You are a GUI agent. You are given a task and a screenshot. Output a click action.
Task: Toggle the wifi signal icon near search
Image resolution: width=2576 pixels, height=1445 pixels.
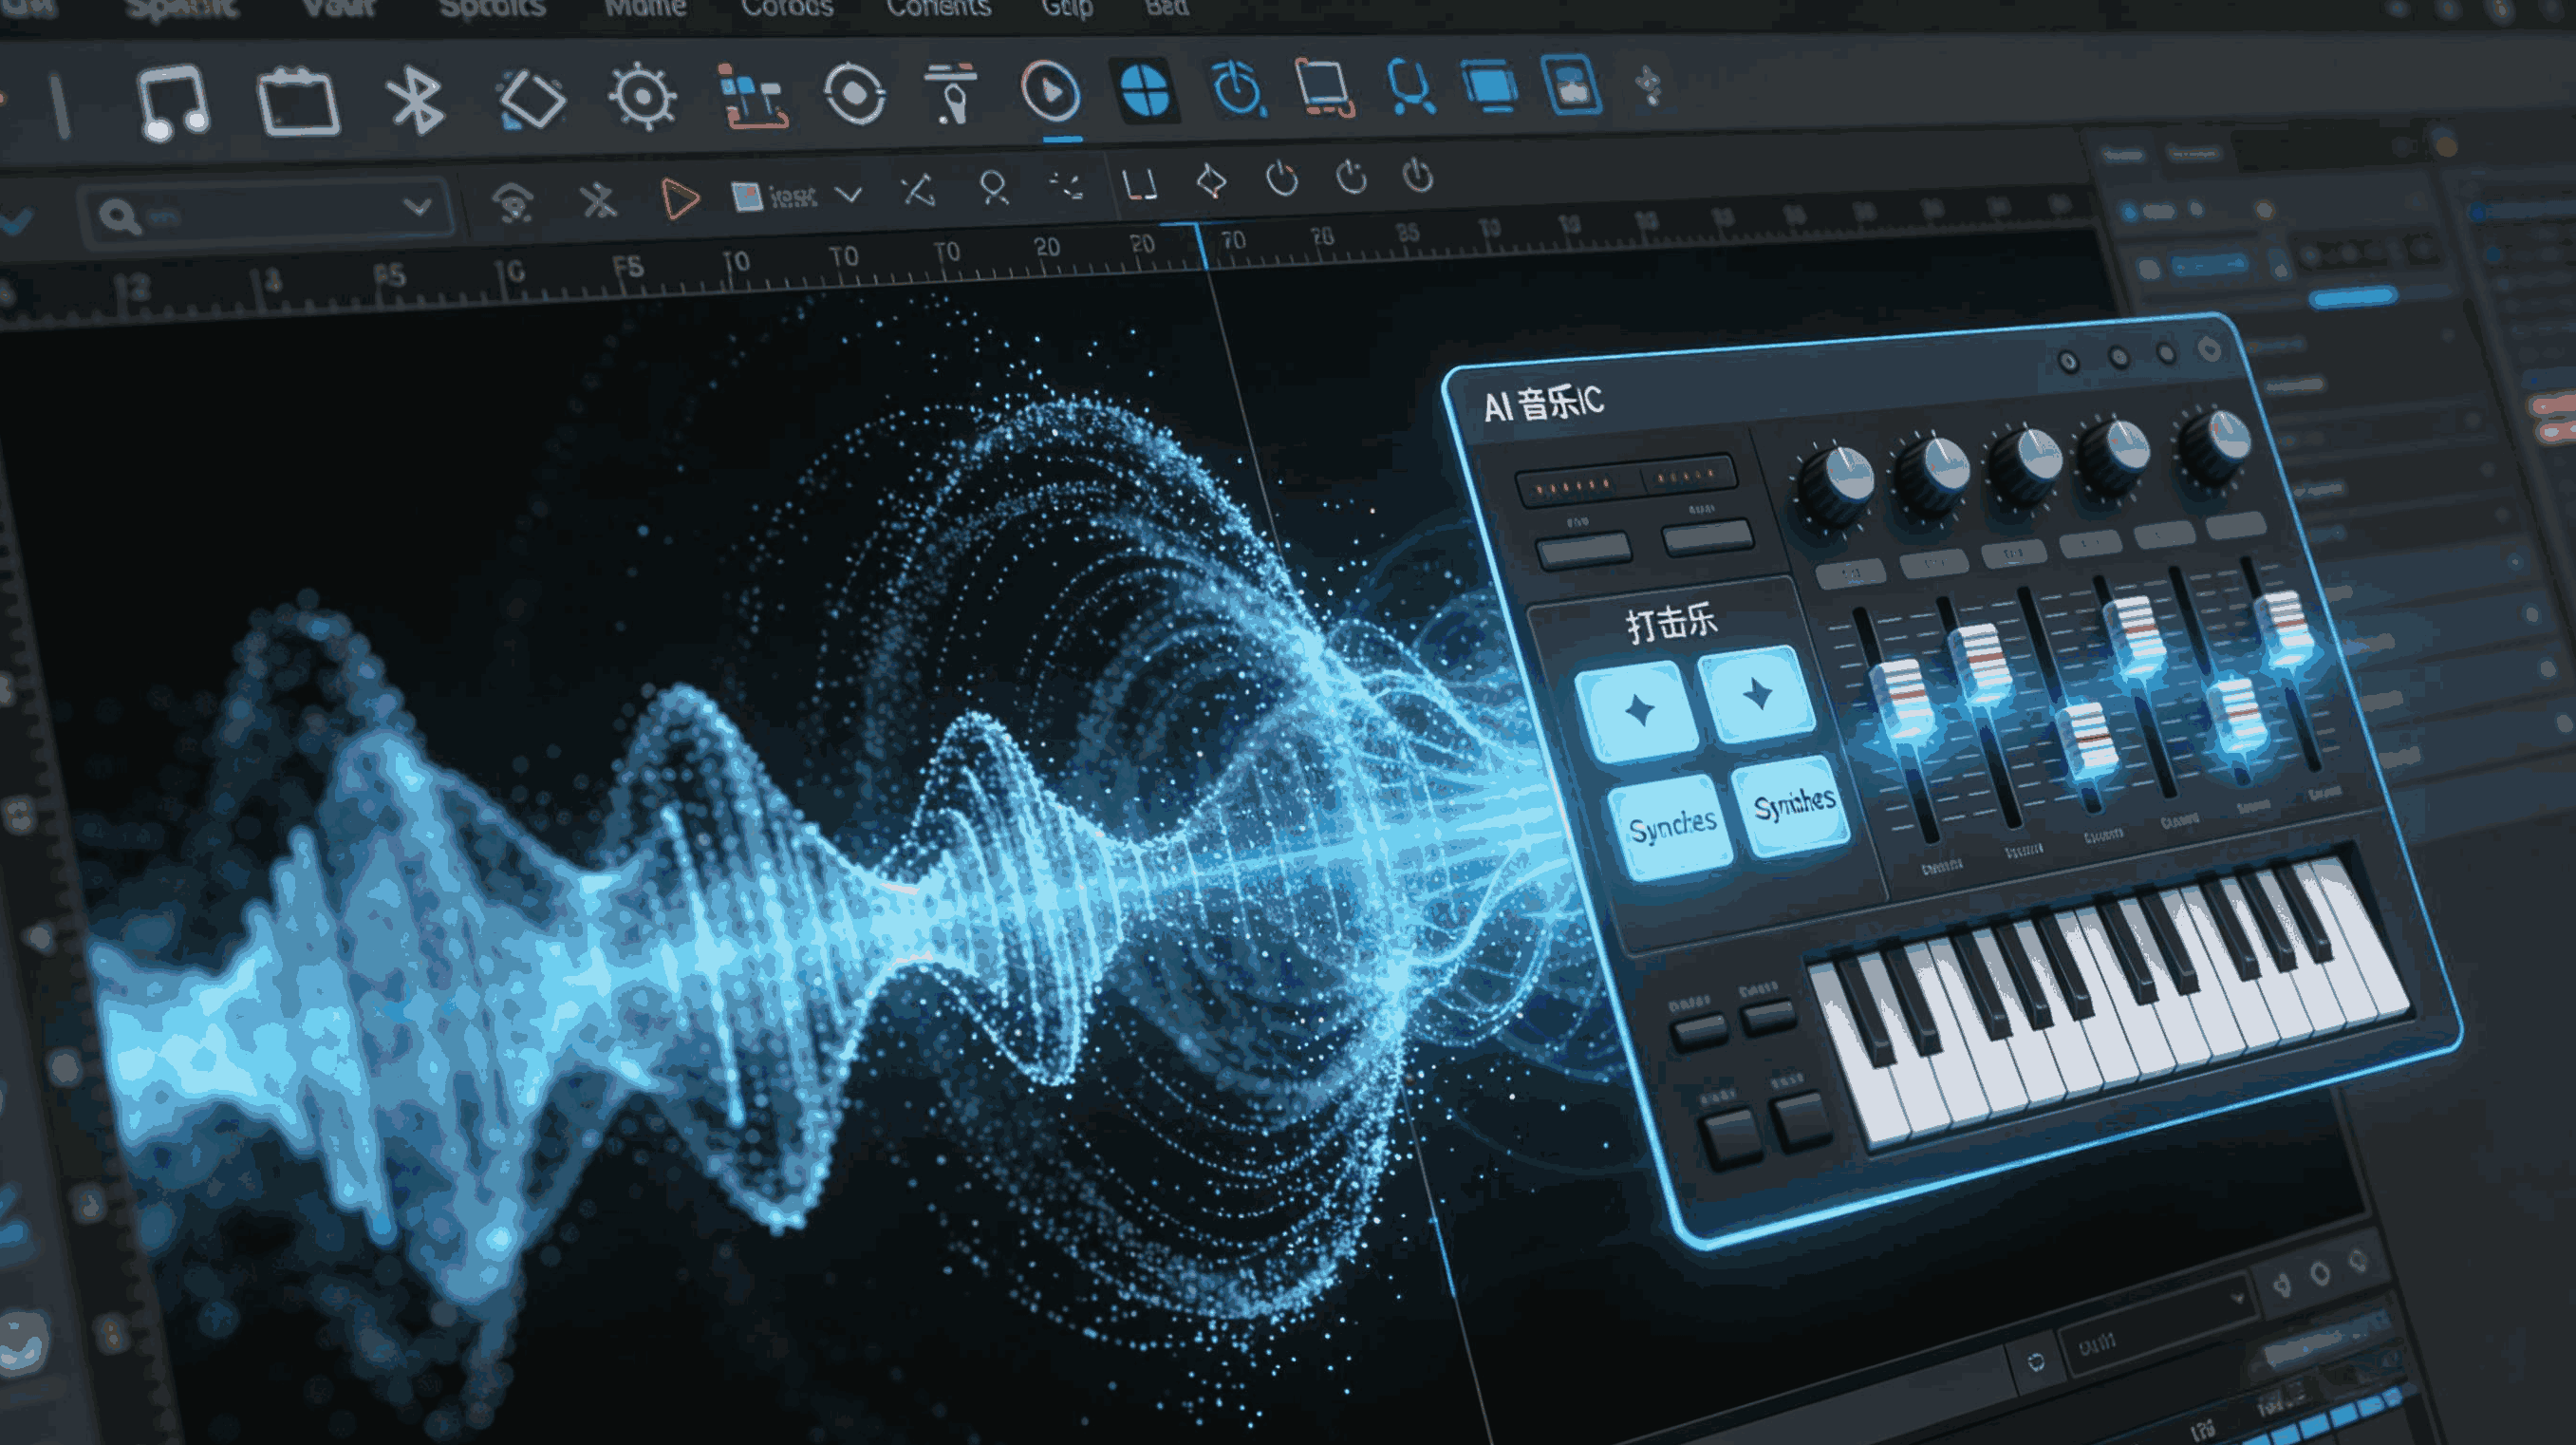tap(513, 203)
